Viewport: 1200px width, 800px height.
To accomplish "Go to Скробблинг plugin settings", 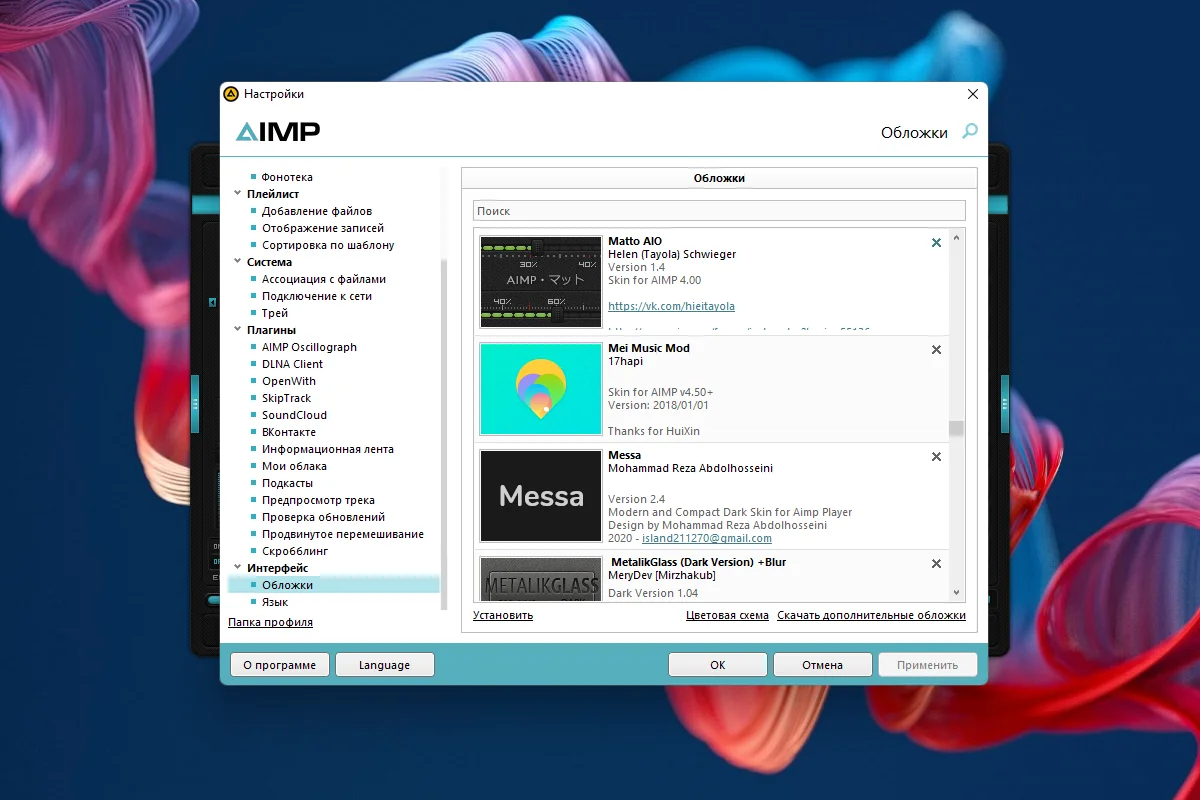I will (x=295, y=551).
